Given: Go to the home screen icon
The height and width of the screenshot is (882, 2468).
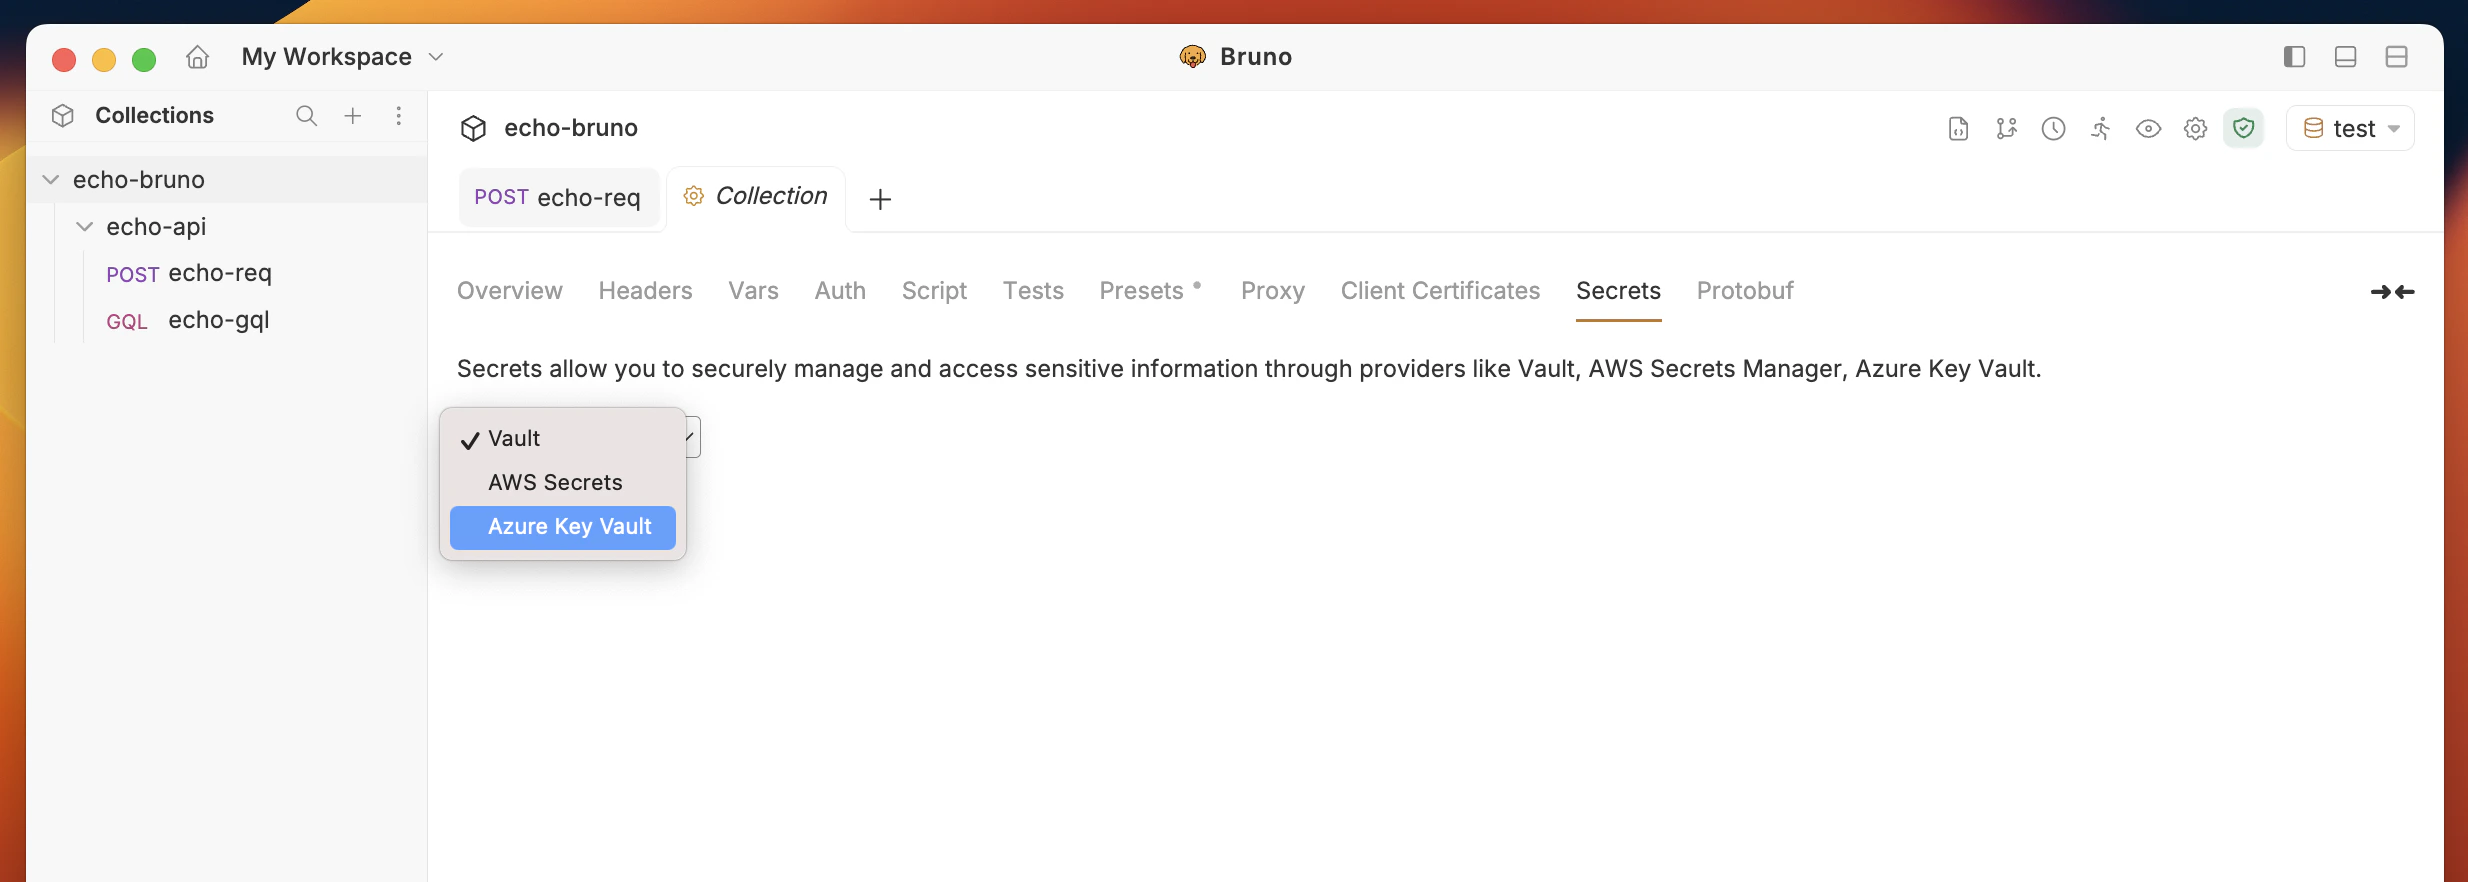Looking at the screenshot, I should point(198,57).
